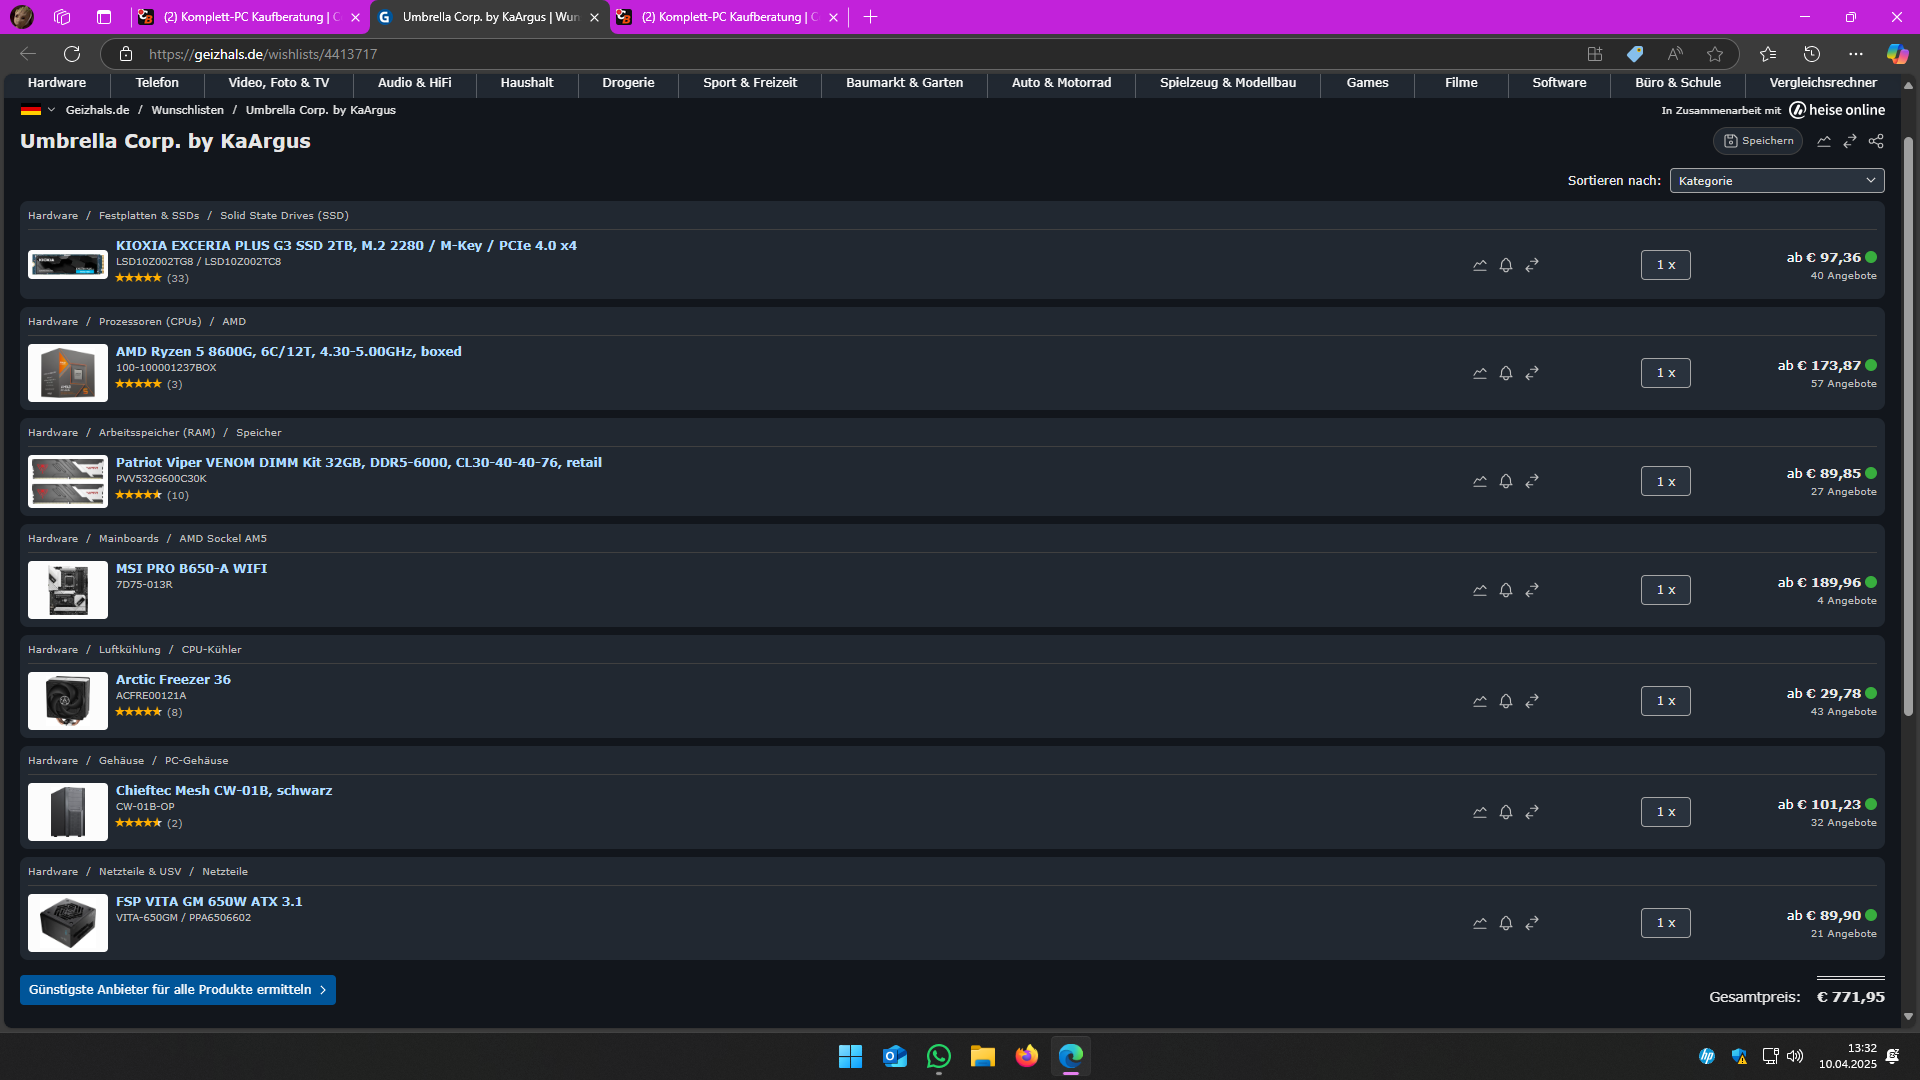Change quantity box for KIOXIA SSD
The image size is (1920, 1080).
pyautogui.click(x=1665, y=265)
